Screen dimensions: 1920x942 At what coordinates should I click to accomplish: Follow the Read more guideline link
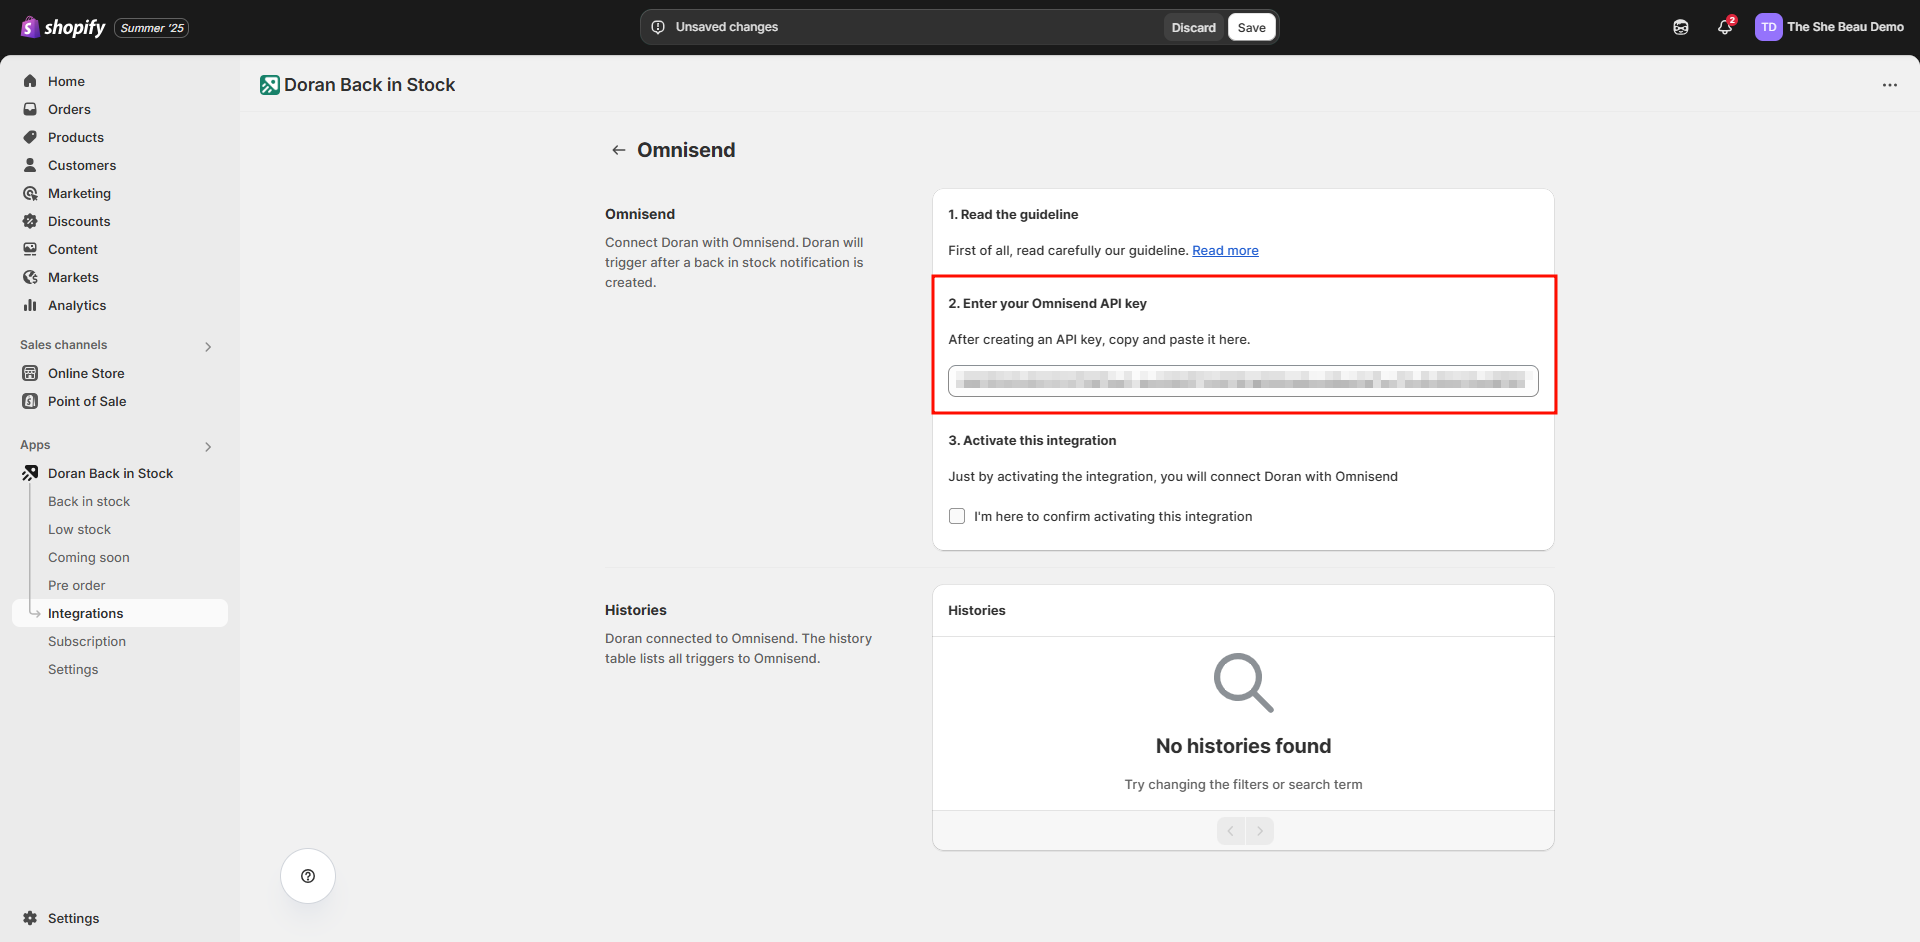(x=1225, y=250)
